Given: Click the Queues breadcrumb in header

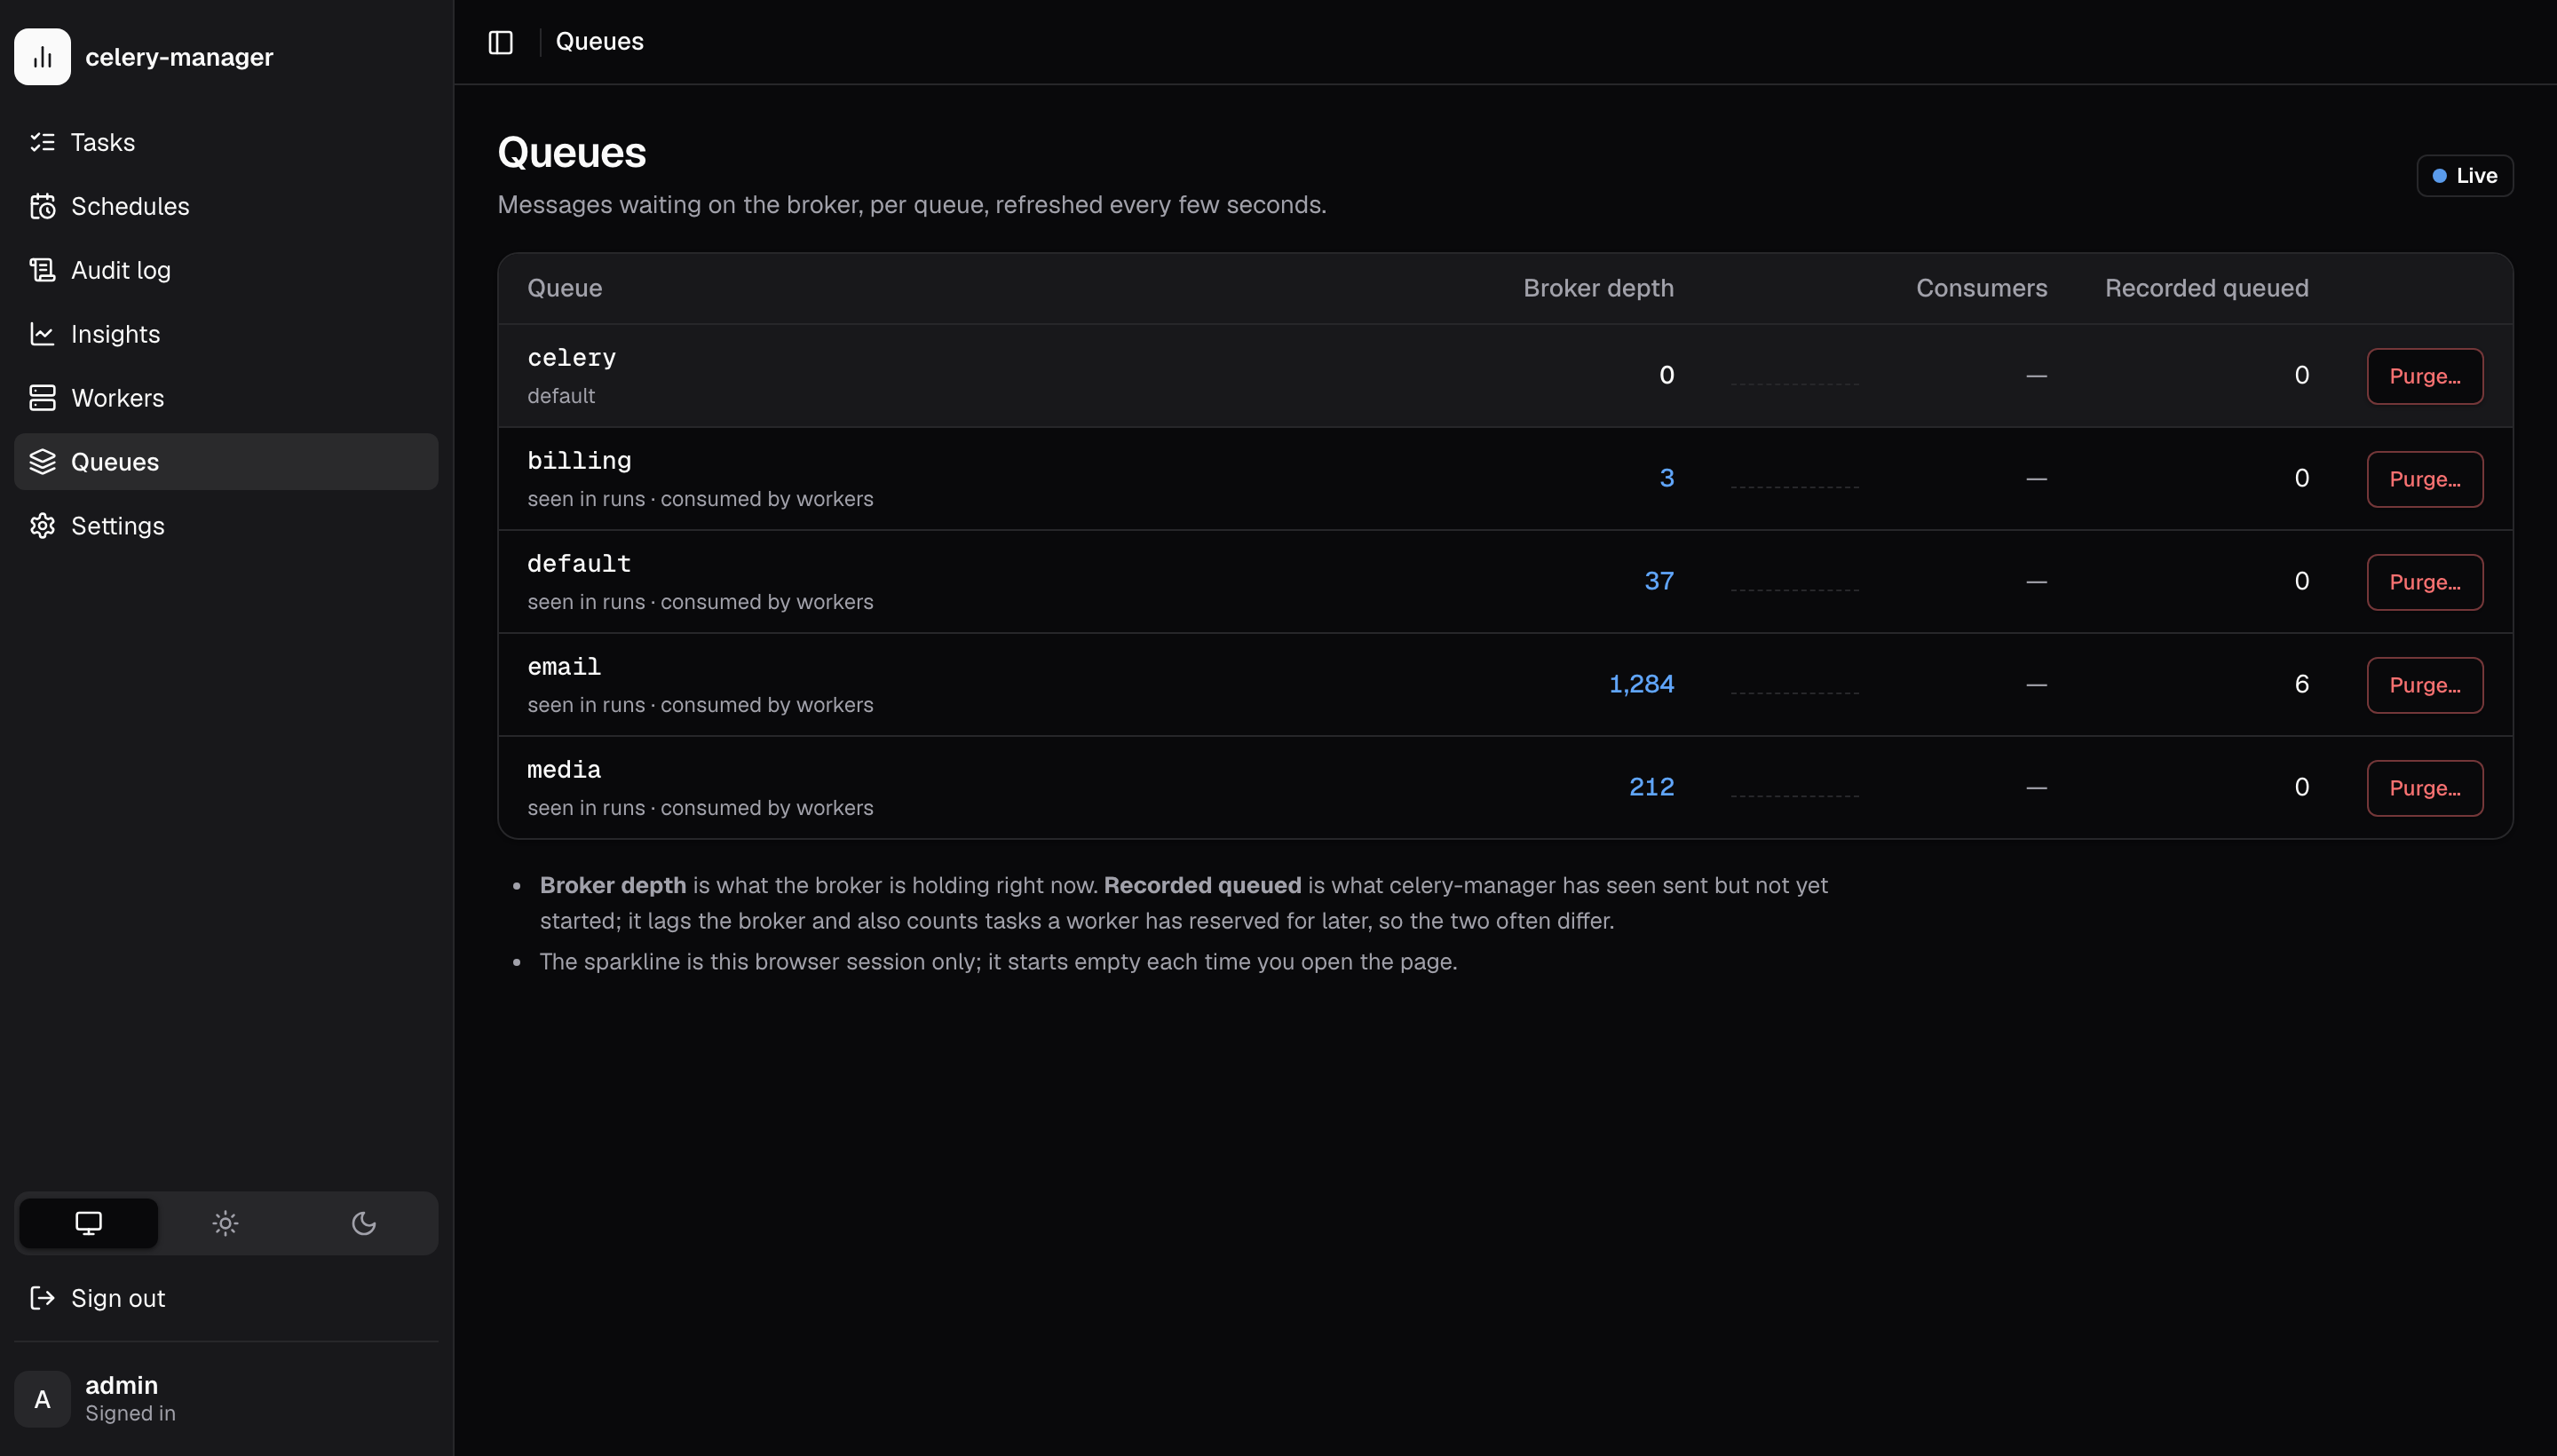Looking at the screenshot, I should point(599,42).
